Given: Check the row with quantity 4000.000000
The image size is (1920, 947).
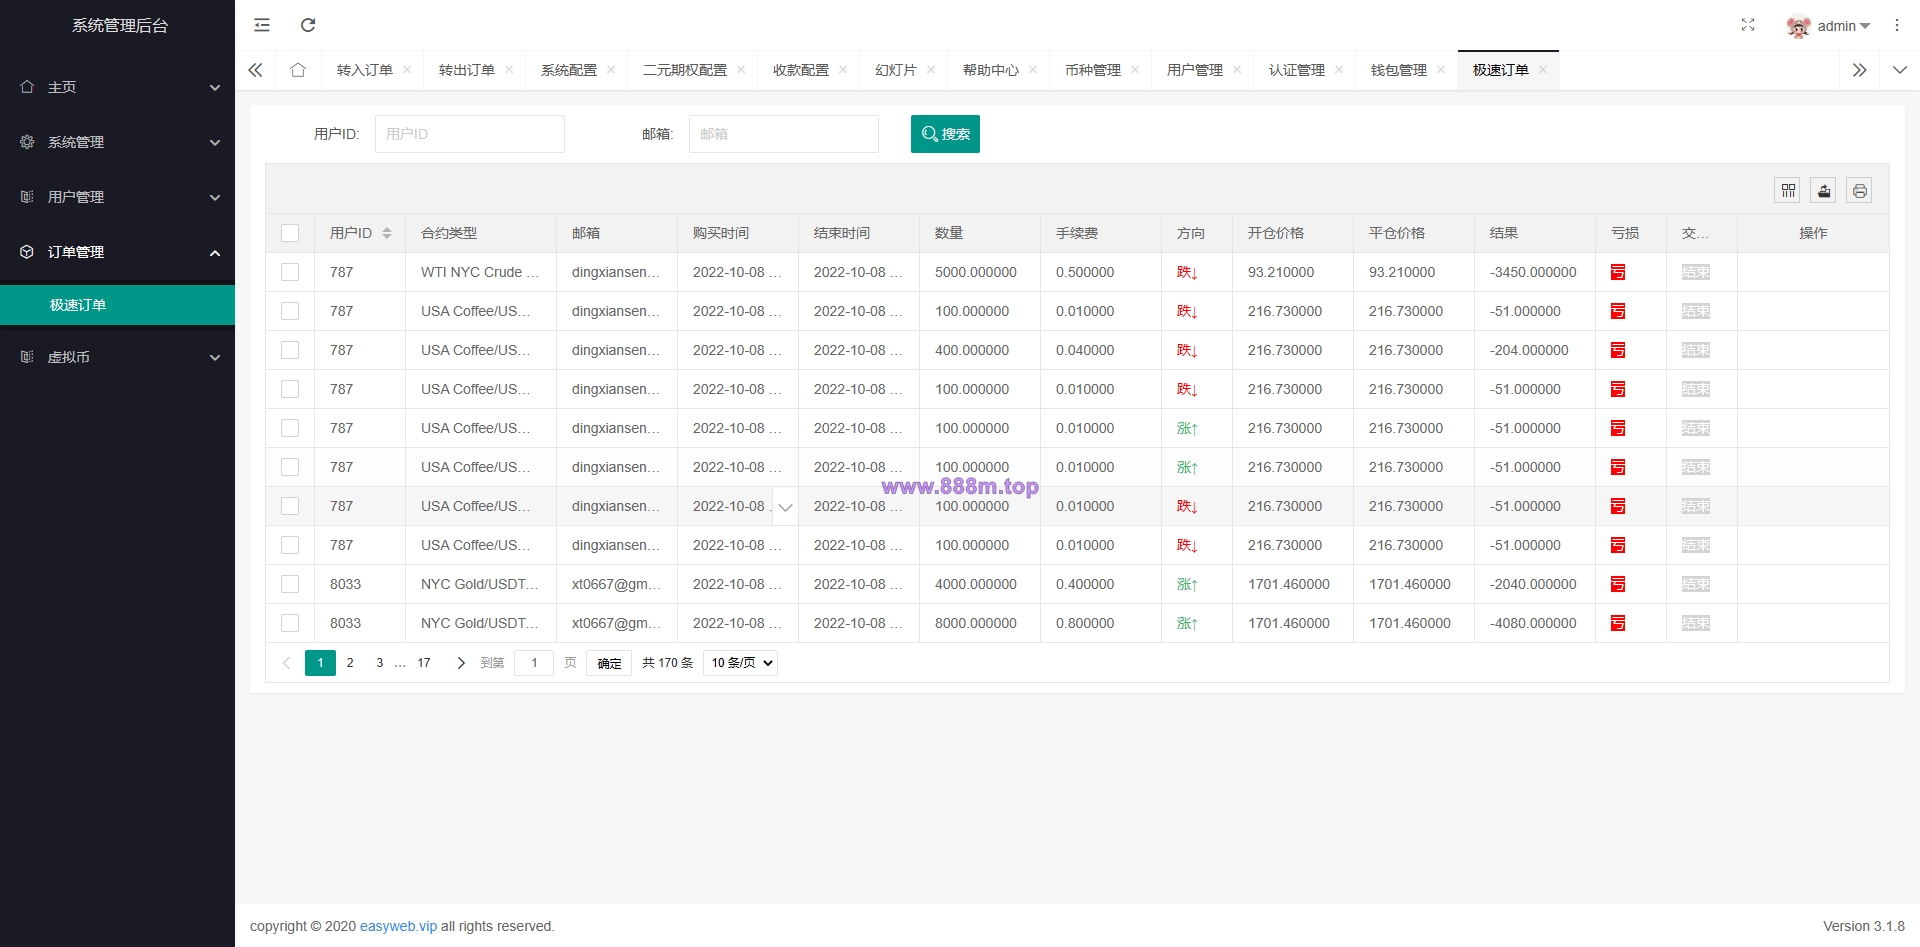Looking at the screenshot, I should (290, 584).
